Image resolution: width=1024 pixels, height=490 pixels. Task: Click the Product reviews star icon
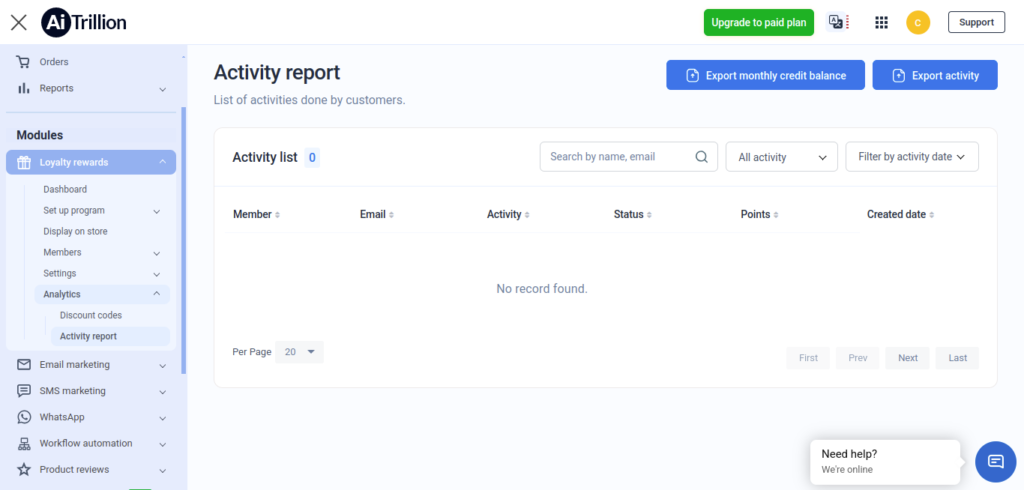point(24,470)
